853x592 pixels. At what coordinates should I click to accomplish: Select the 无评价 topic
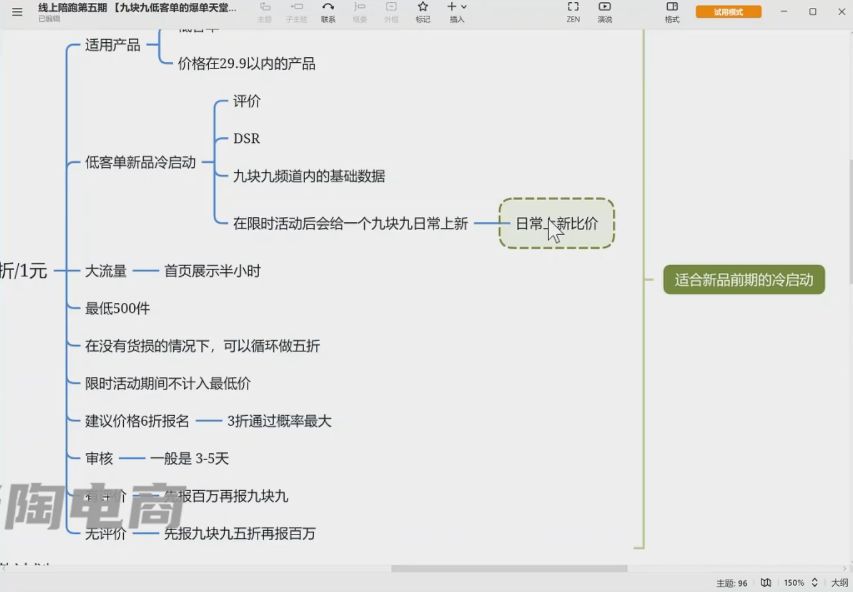coord(106,534)
